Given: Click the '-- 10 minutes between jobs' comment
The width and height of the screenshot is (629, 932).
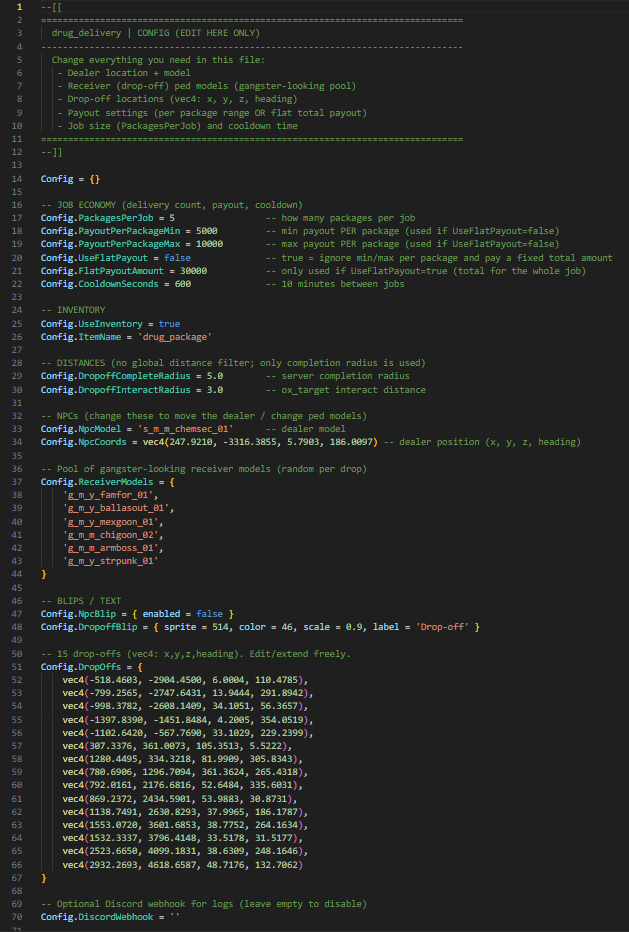Looking at the screenshot, I should click(335, 284).
